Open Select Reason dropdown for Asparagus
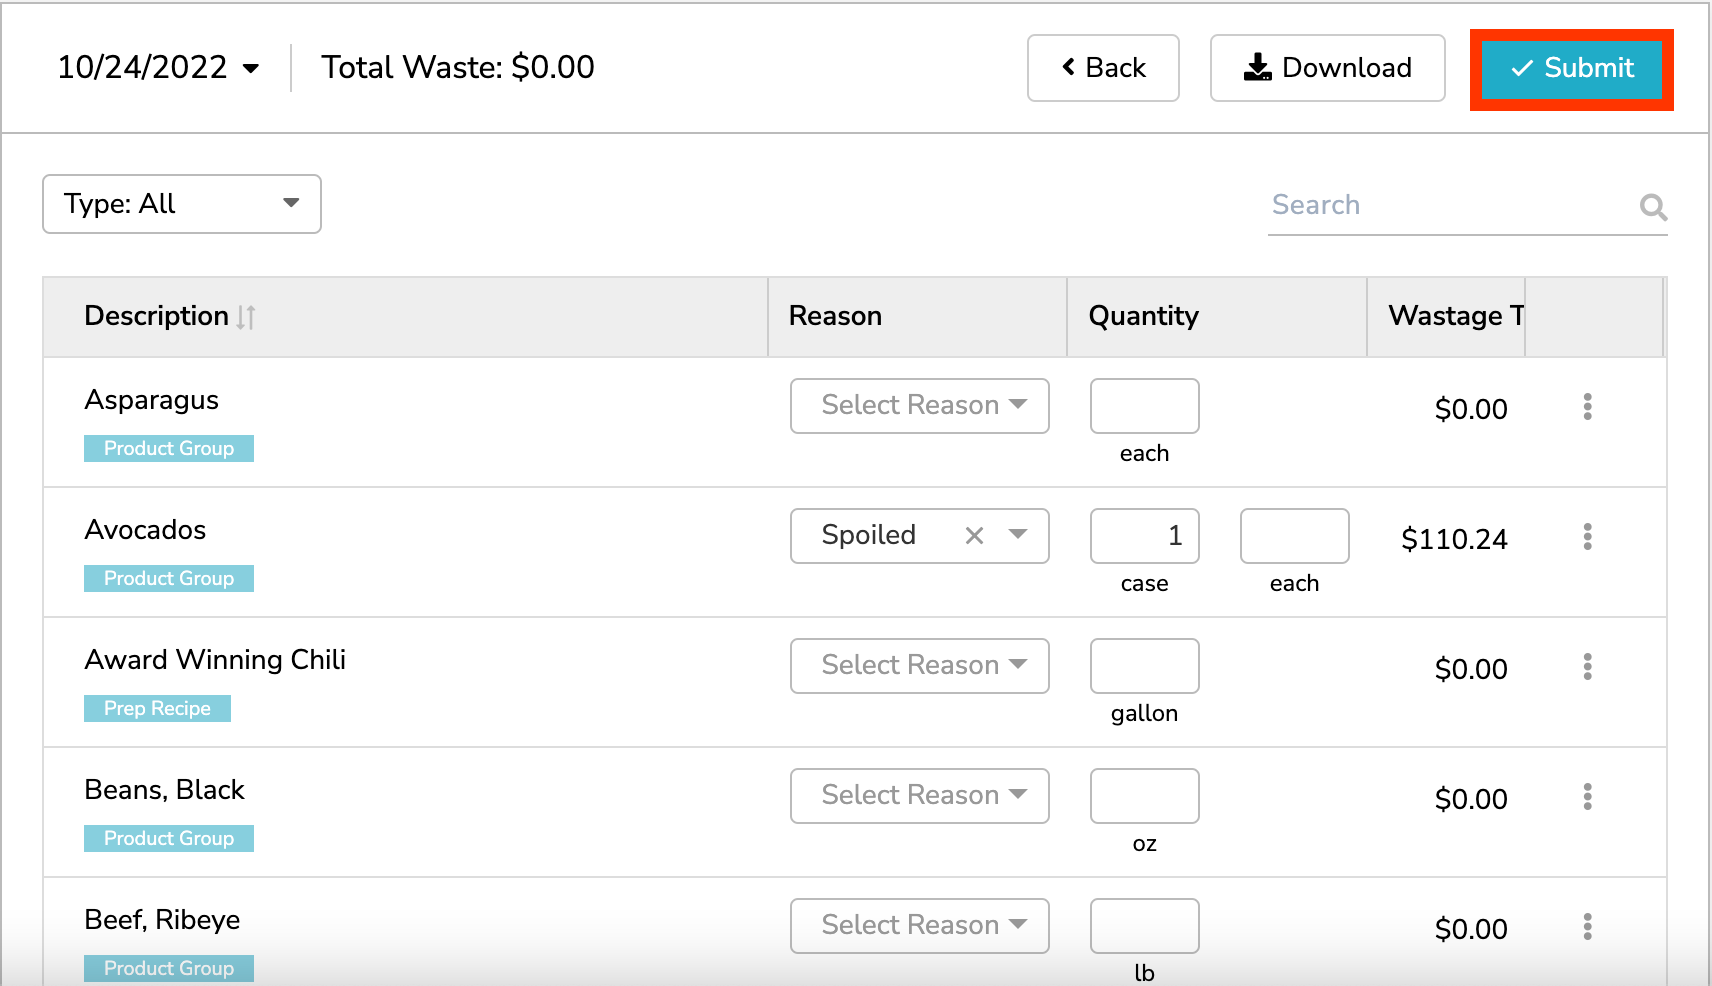1712x986 pixels. click(919, 405)
